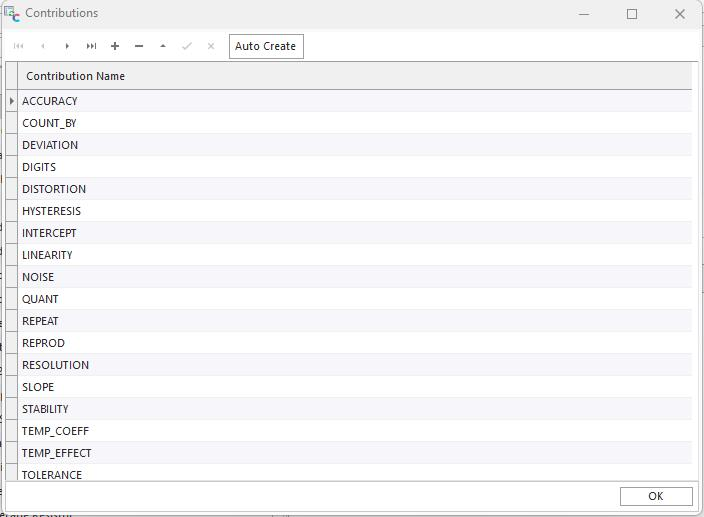Click the edit record up-triangle icon

[x=163, y=46]
